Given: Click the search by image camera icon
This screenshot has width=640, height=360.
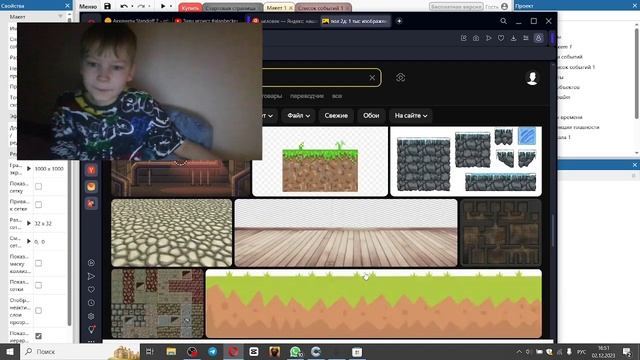Looking at the screenshot, I should pos(400,78).
